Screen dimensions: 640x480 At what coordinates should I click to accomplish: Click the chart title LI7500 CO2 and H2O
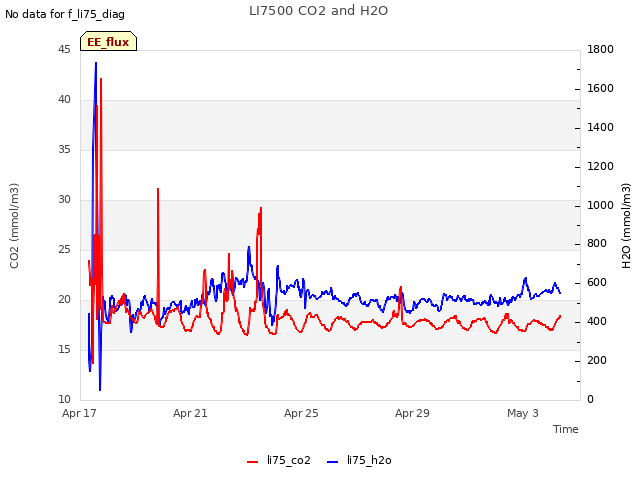(318, 11)
